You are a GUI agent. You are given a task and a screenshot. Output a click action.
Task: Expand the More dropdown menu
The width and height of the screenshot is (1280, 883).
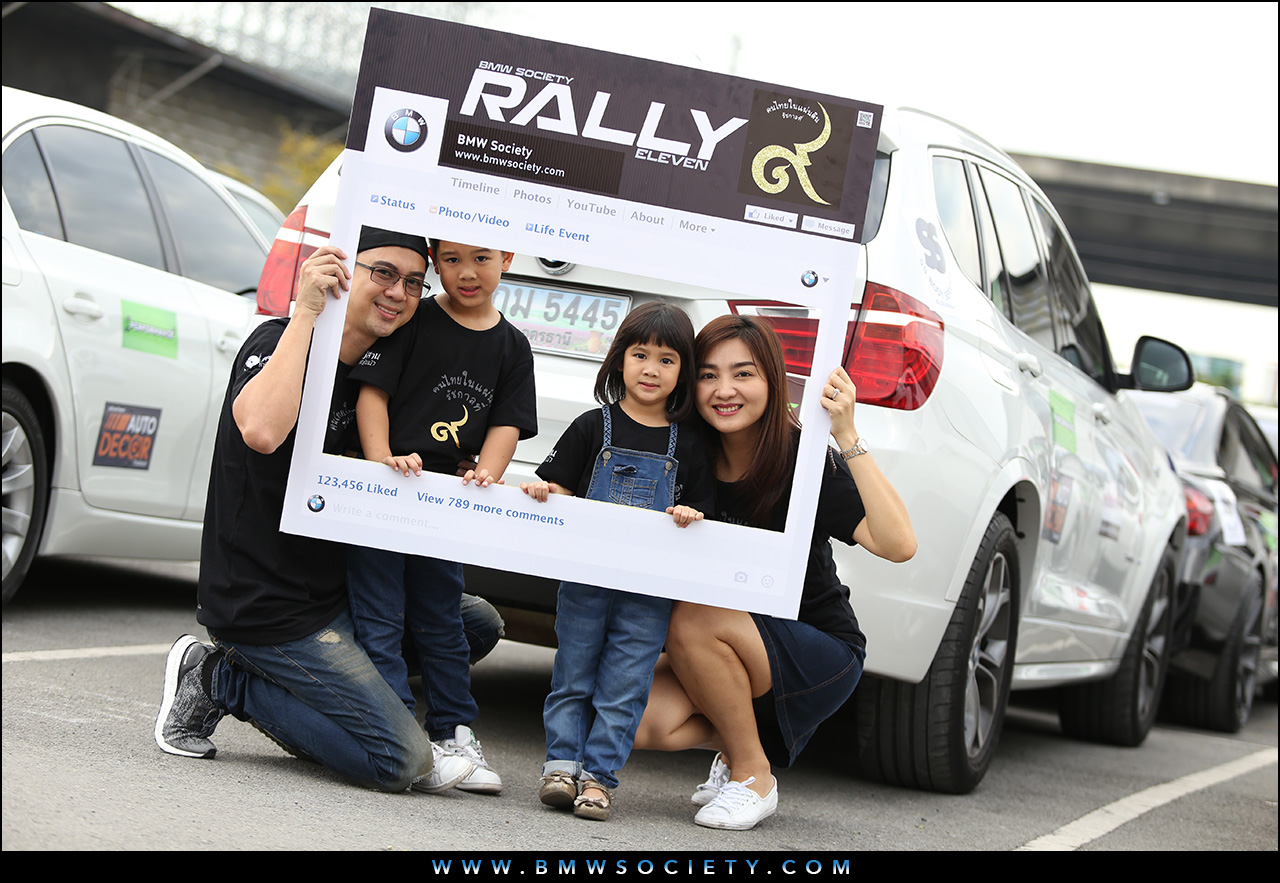pos(696,227)
